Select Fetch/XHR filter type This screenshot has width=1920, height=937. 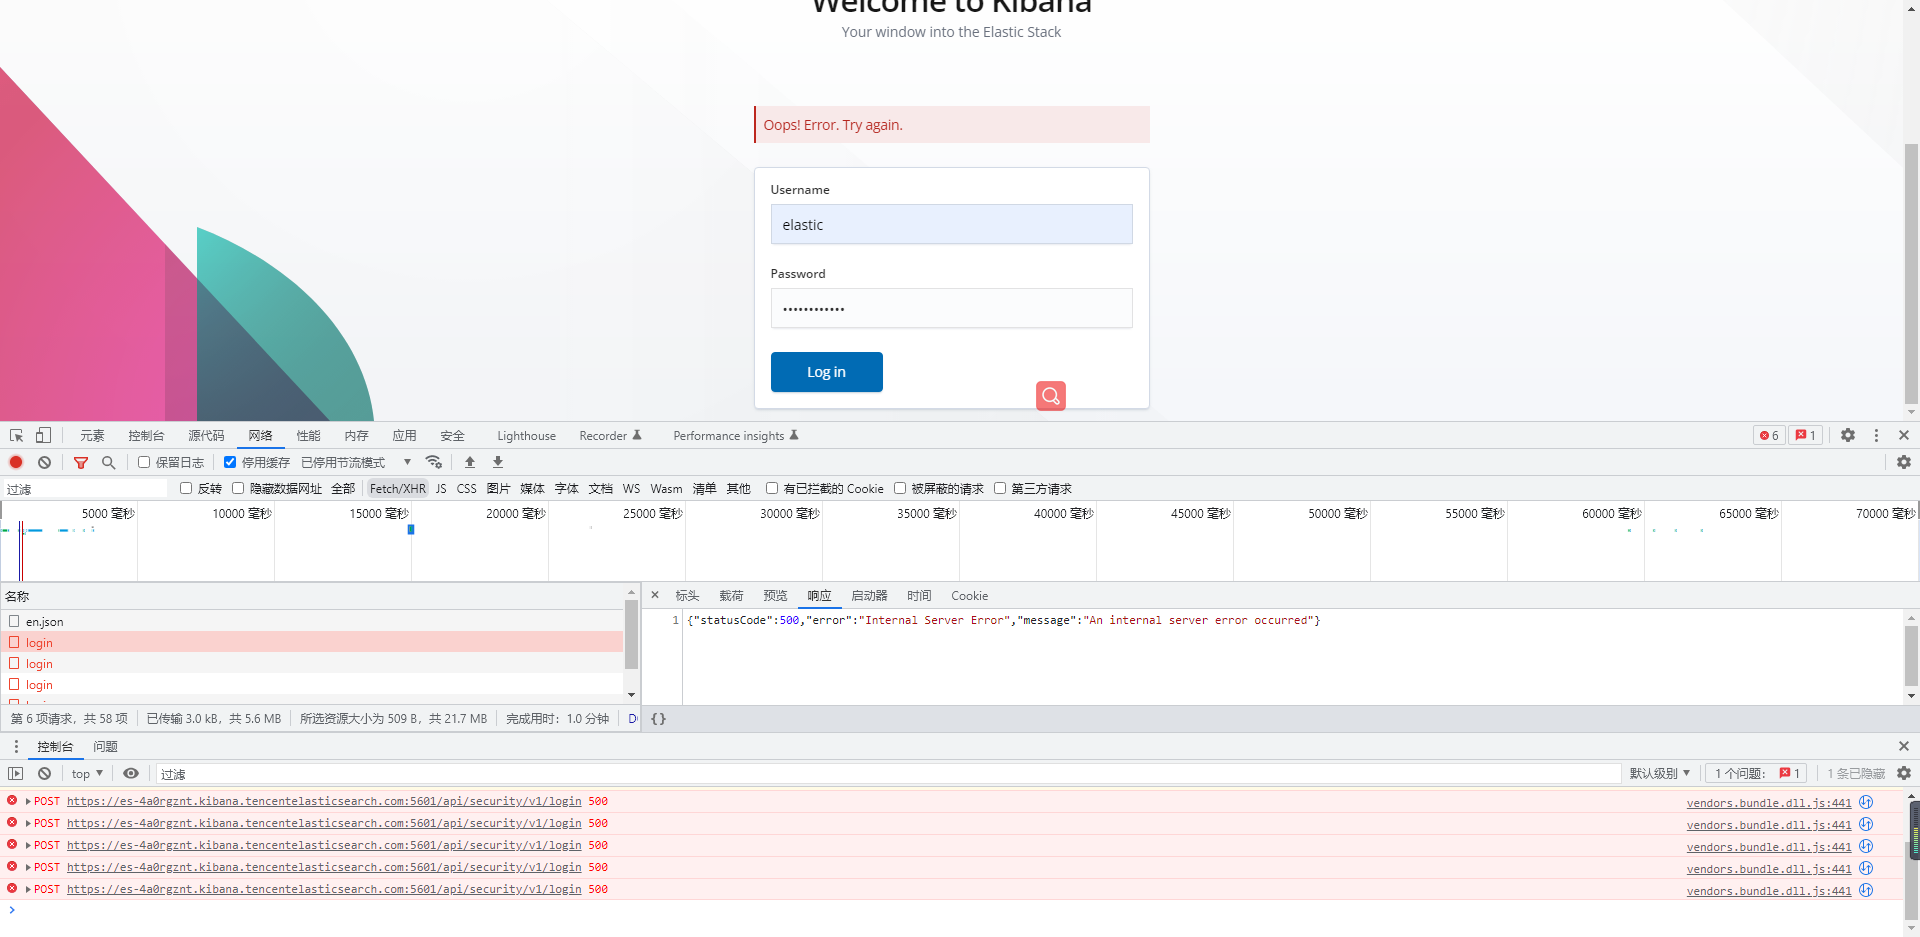pos(397,488)
